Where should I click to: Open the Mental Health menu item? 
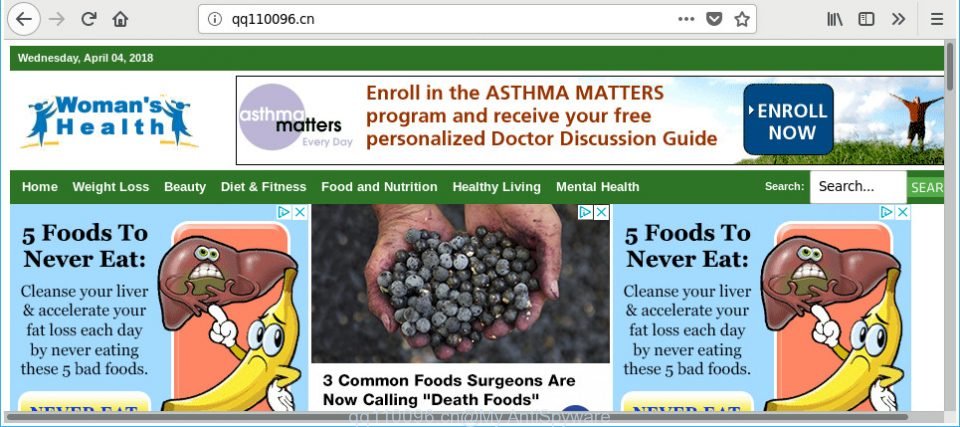[x=598, y=187]
